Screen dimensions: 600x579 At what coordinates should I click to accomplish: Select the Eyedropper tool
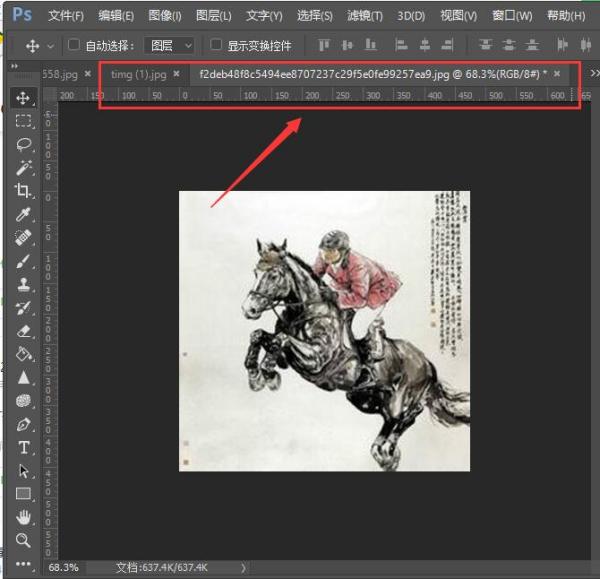tap(23, 214)
